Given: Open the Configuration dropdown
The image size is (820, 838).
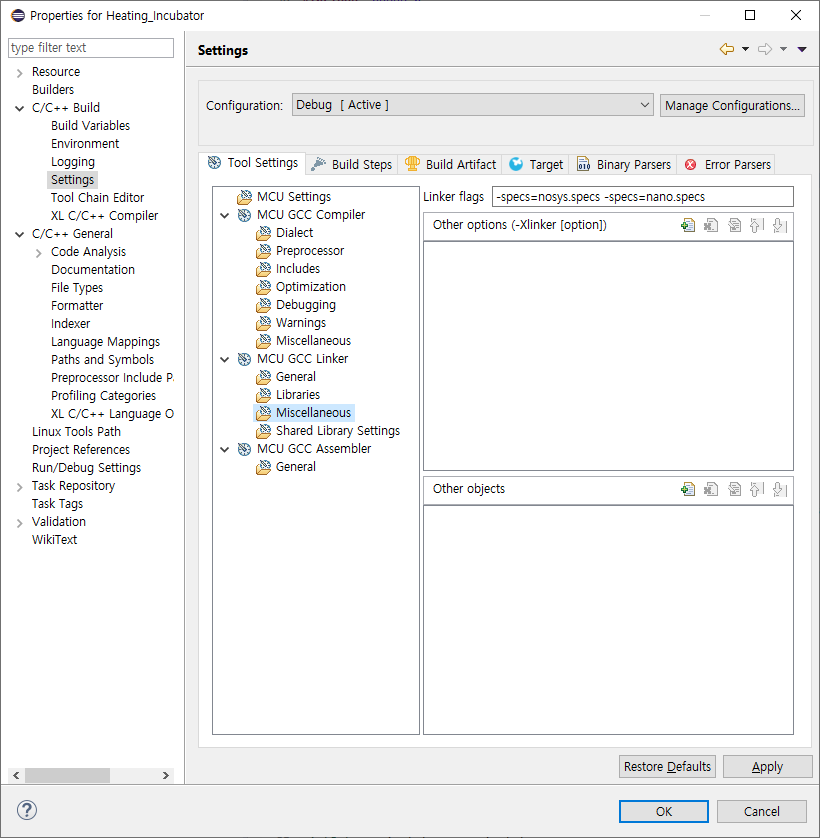Looking at the screenshot, I should 473,105.
